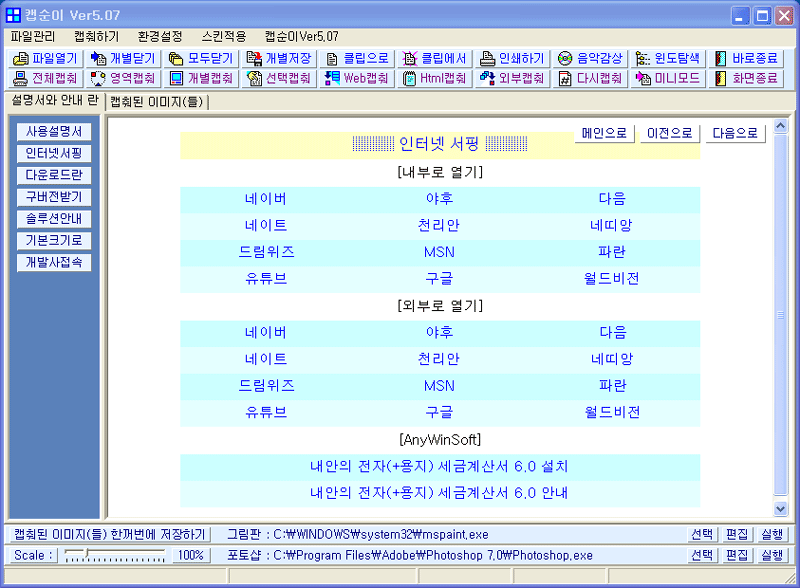Viewport: 800px width, 588px height.
Task: Open the 스킨적용 menu
Action: click(x=224, y=36)
